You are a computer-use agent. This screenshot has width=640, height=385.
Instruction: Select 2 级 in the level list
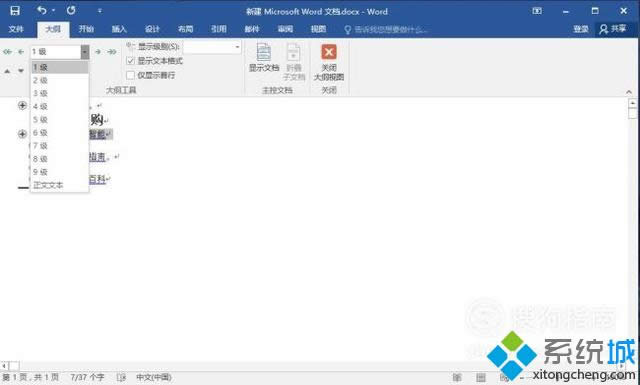tap(60, 80)
